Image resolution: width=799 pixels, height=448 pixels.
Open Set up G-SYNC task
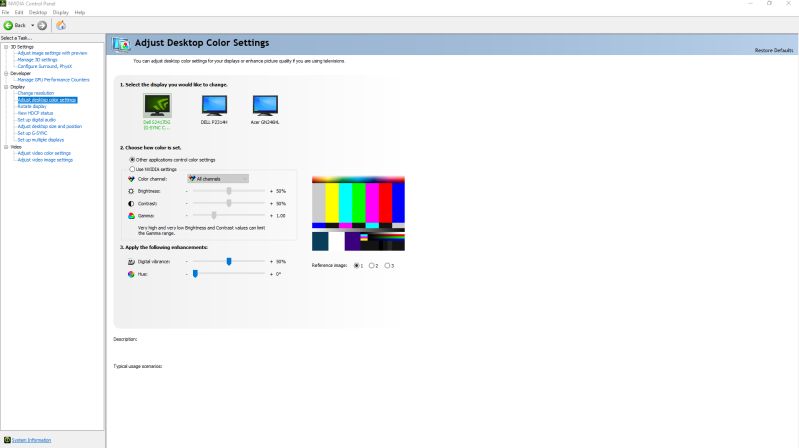pyautogui.click(x=33, y=133)
